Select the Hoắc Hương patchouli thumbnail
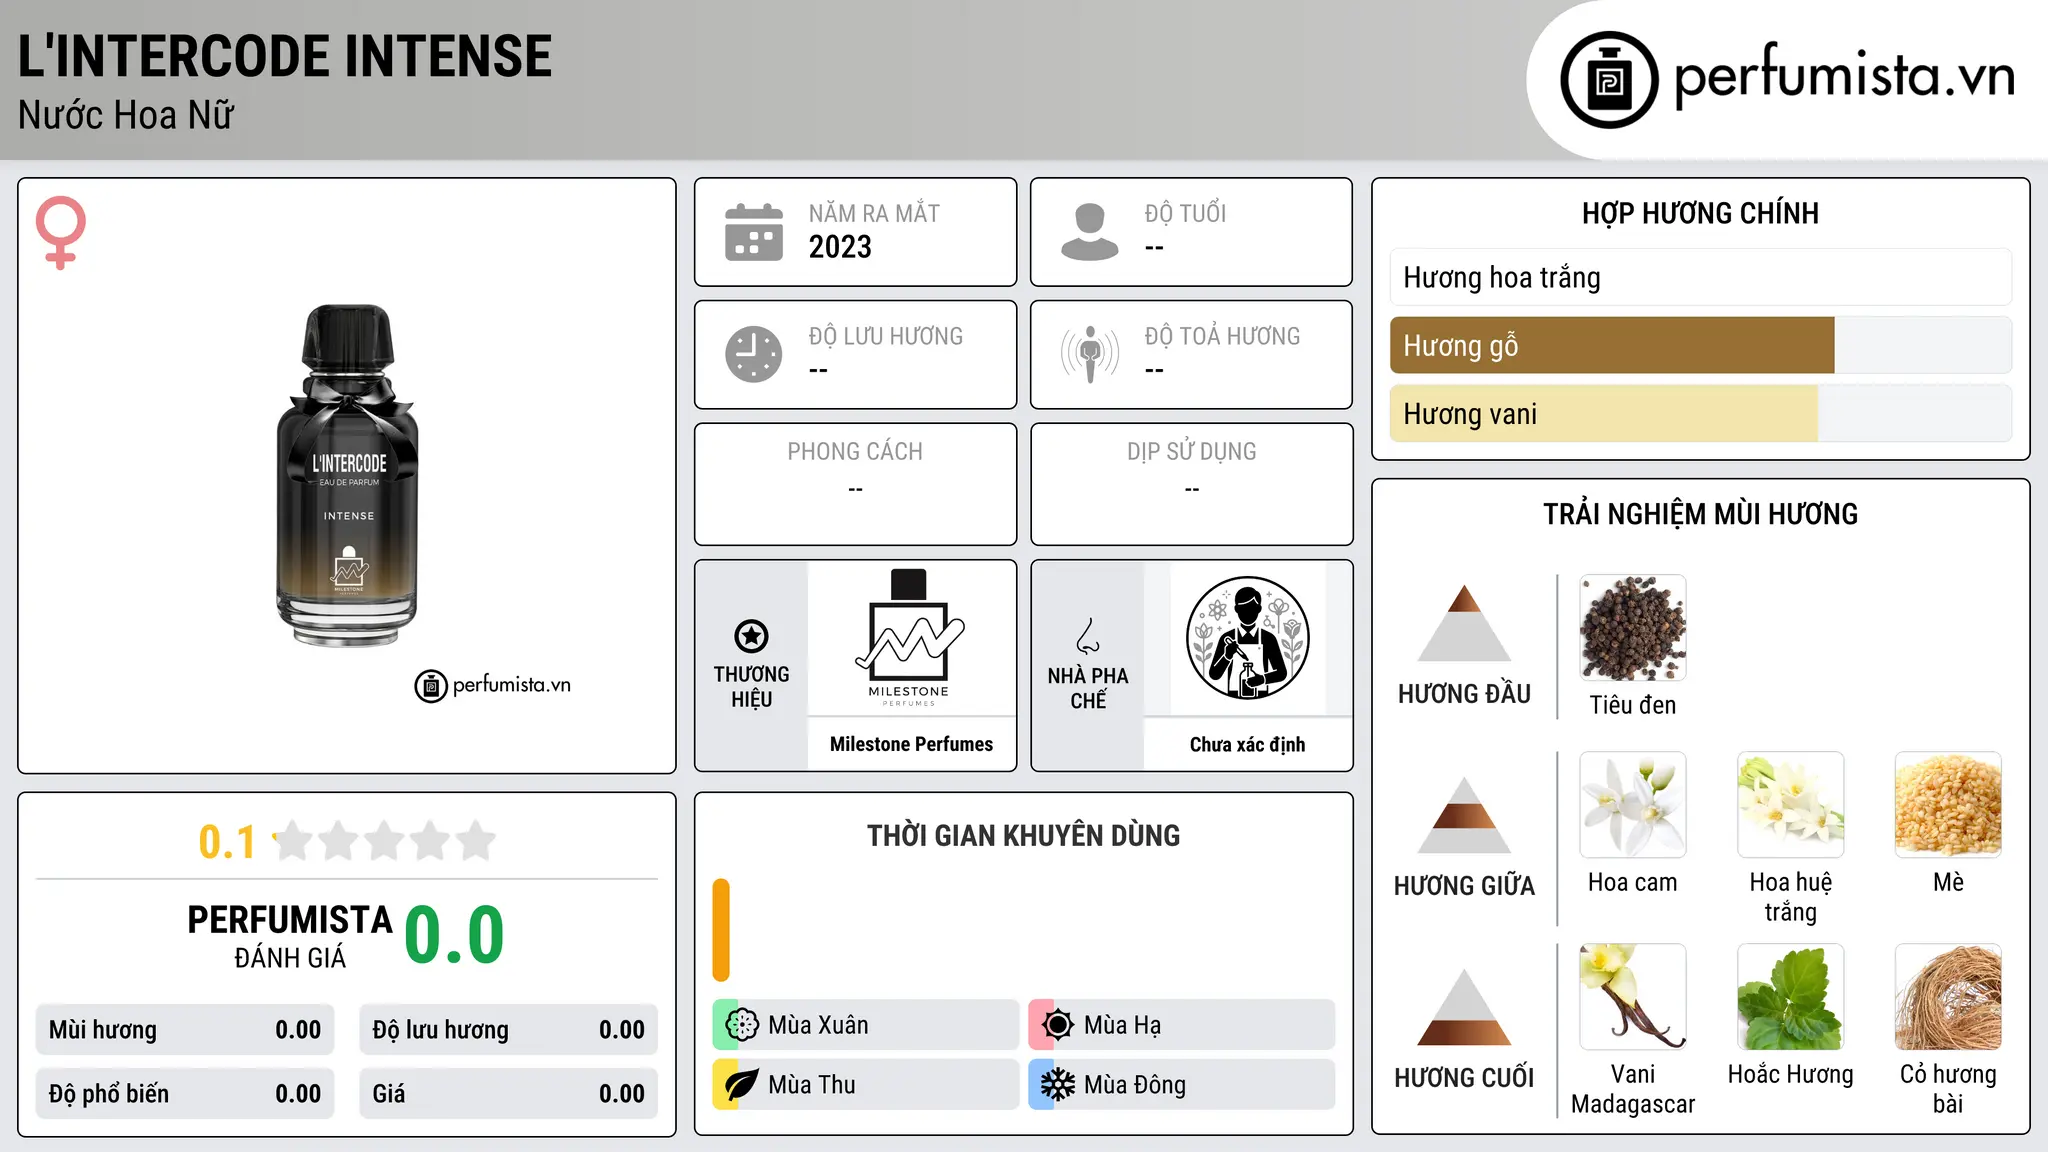The height and width of the screenshot is (1152, 2048). [x=1791, y=997]
